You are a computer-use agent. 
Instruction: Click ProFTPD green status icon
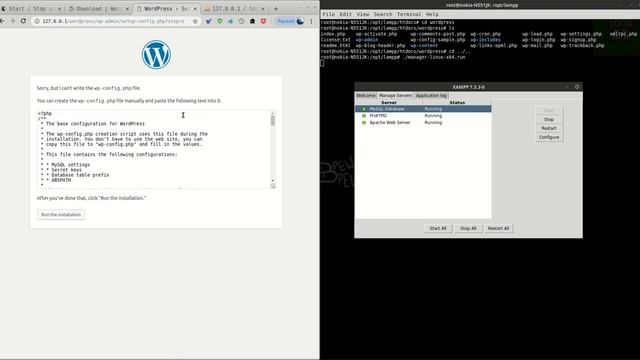[x=364, y=116]
